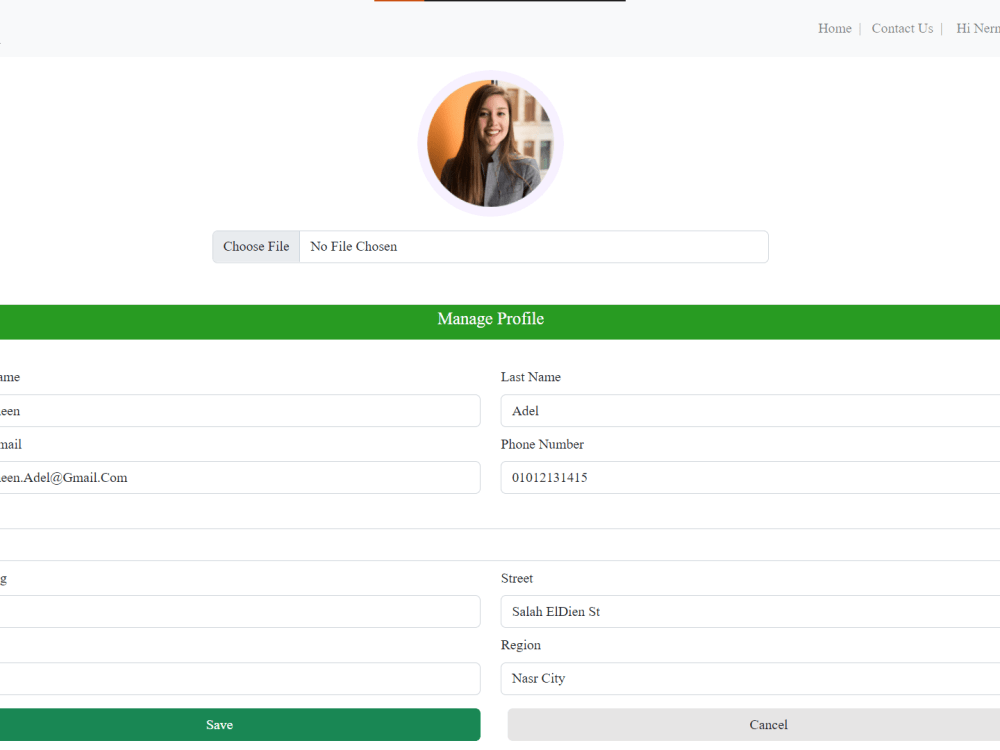
Task: Click the No File Chosen field
Action: (x=534, y=247)
